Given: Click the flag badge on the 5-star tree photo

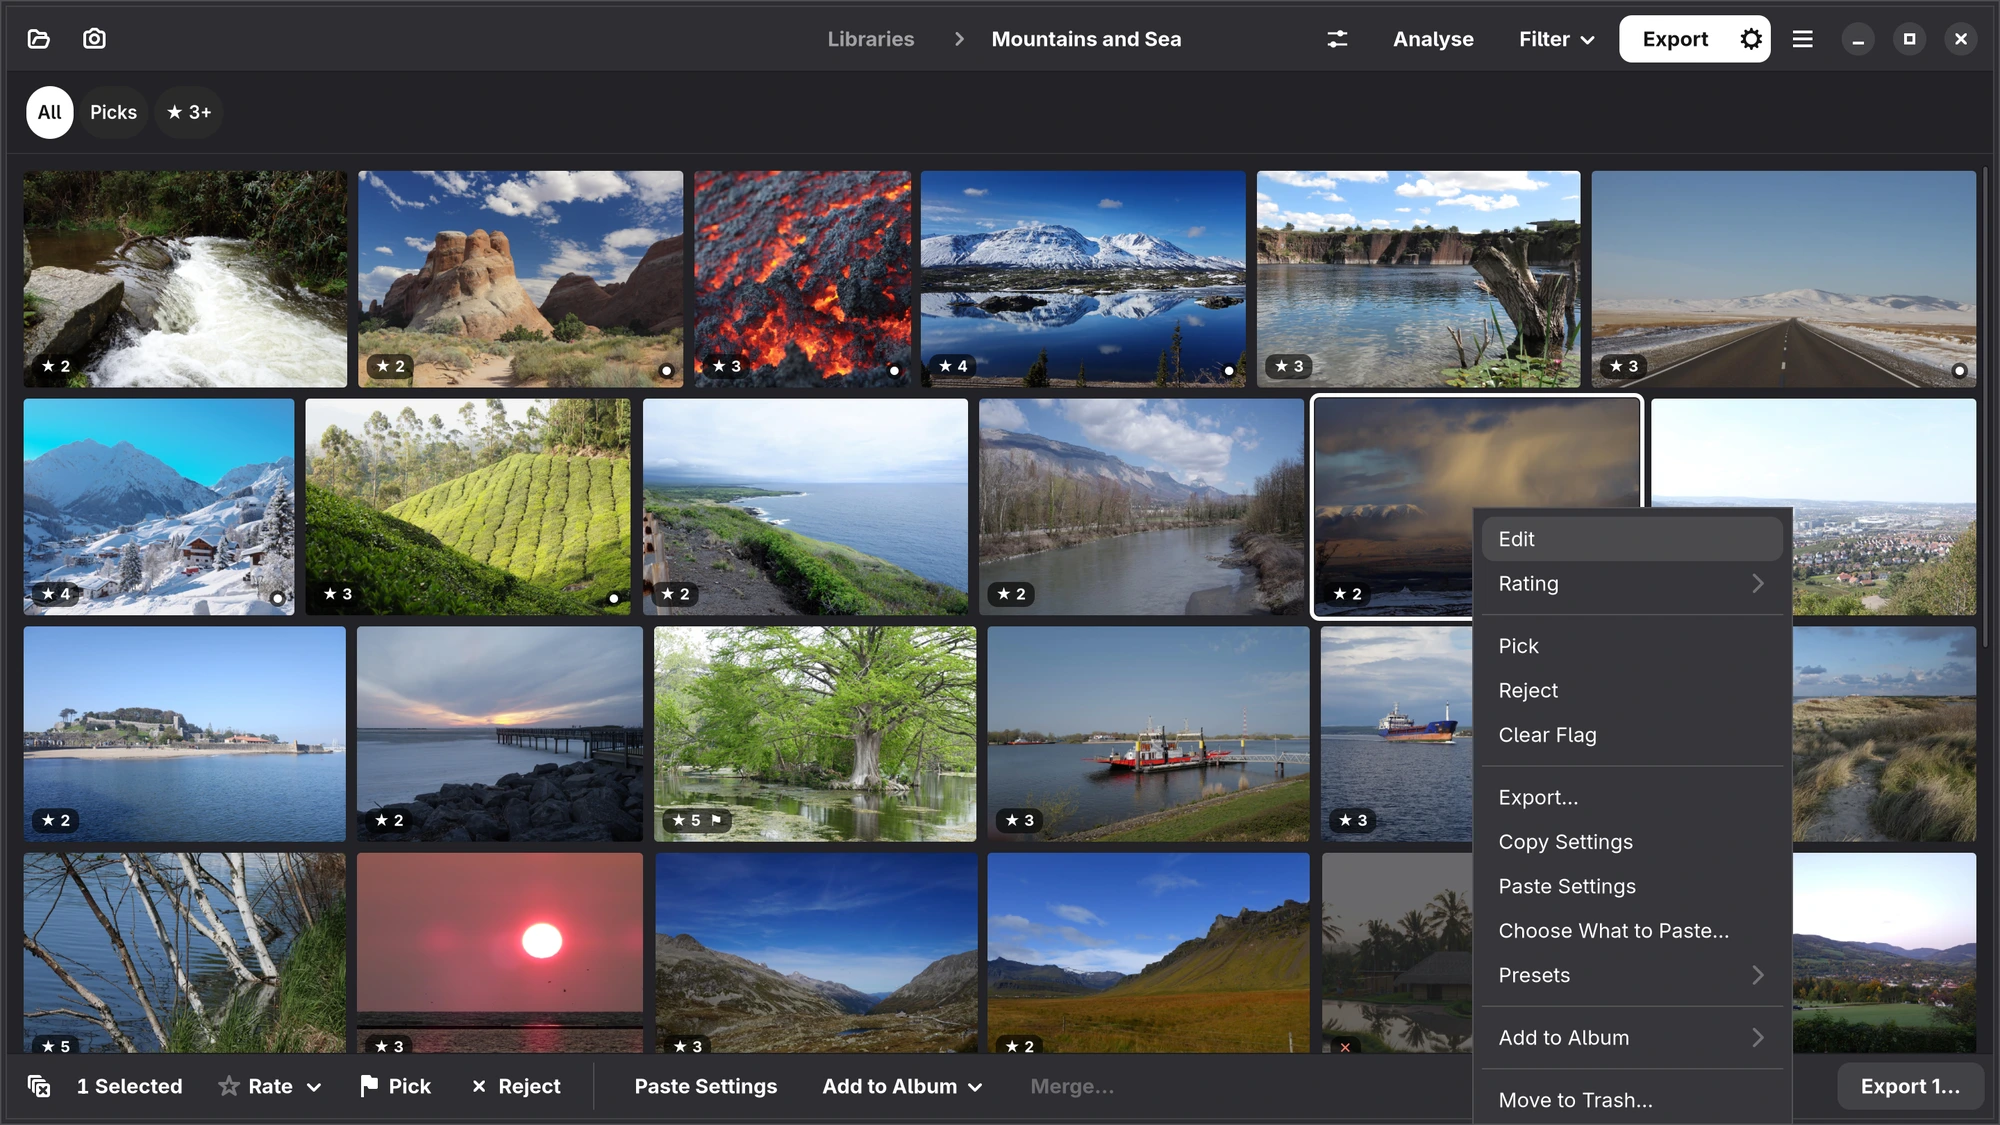Looking at the screenshot, I should tap(716, 820).
